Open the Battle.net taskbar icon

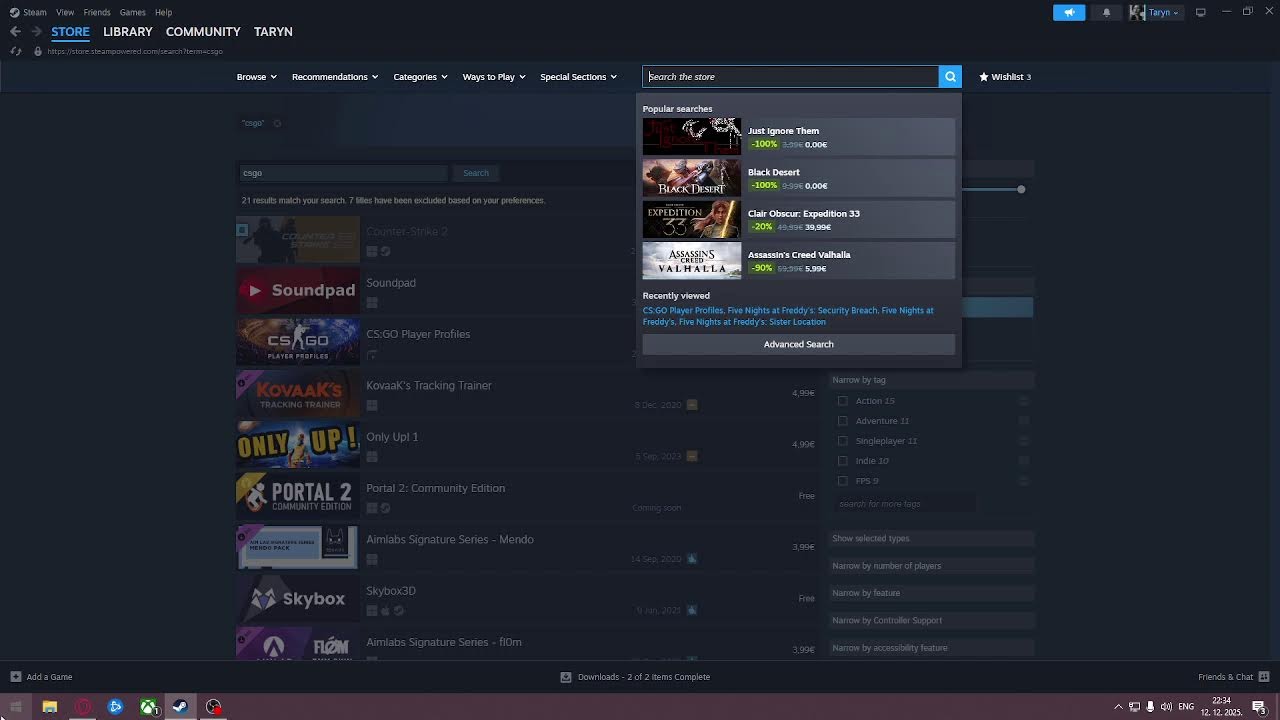115,707
